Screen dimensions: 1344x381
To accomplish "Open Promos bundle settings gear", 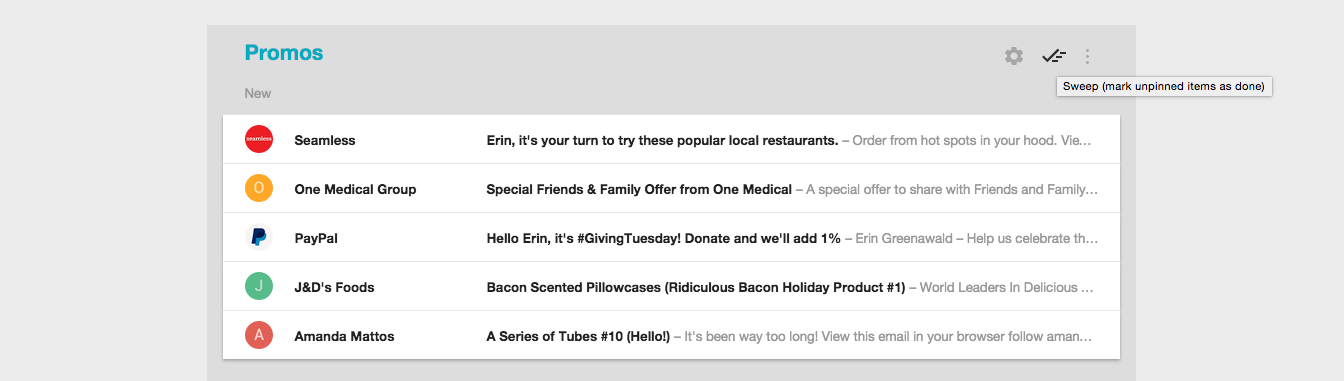I will pyautogui.click(x=1014, y=56).
